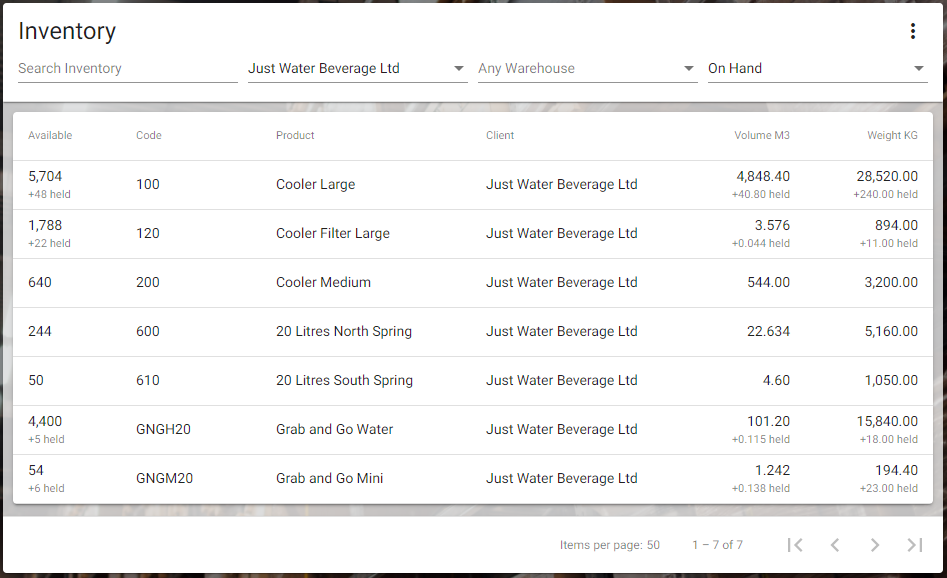Click the weight value 5,160.00
The height and width of the screenshot is (578, 947).
pyautogui.click(x=891, y=331)
